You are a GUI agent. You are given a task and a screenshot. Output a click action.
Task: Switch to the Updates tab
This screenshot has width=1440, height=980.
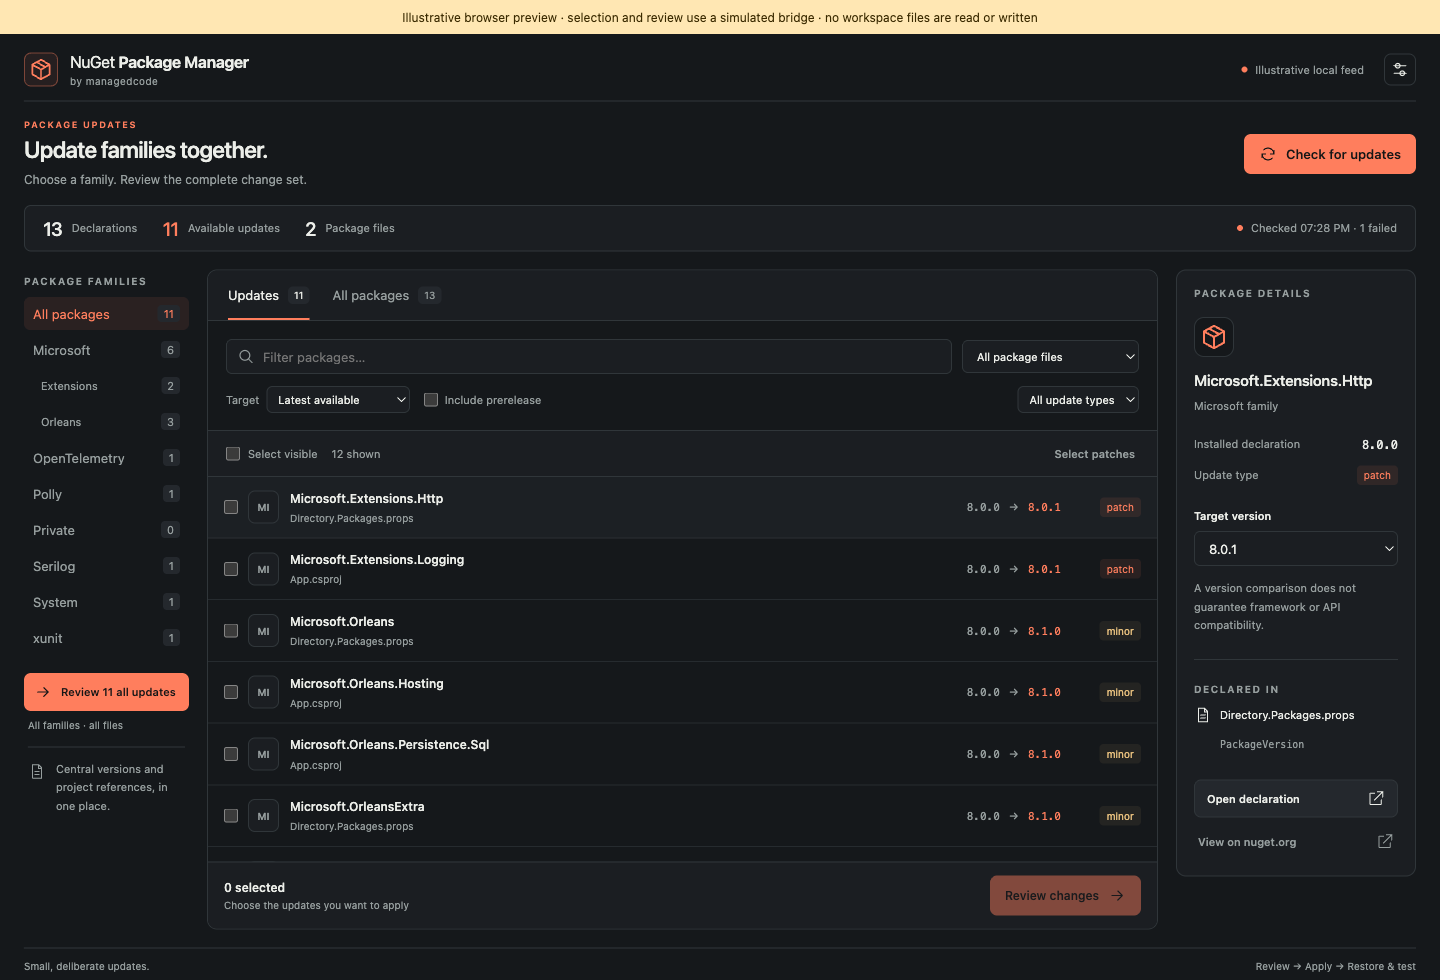[268, 296]
